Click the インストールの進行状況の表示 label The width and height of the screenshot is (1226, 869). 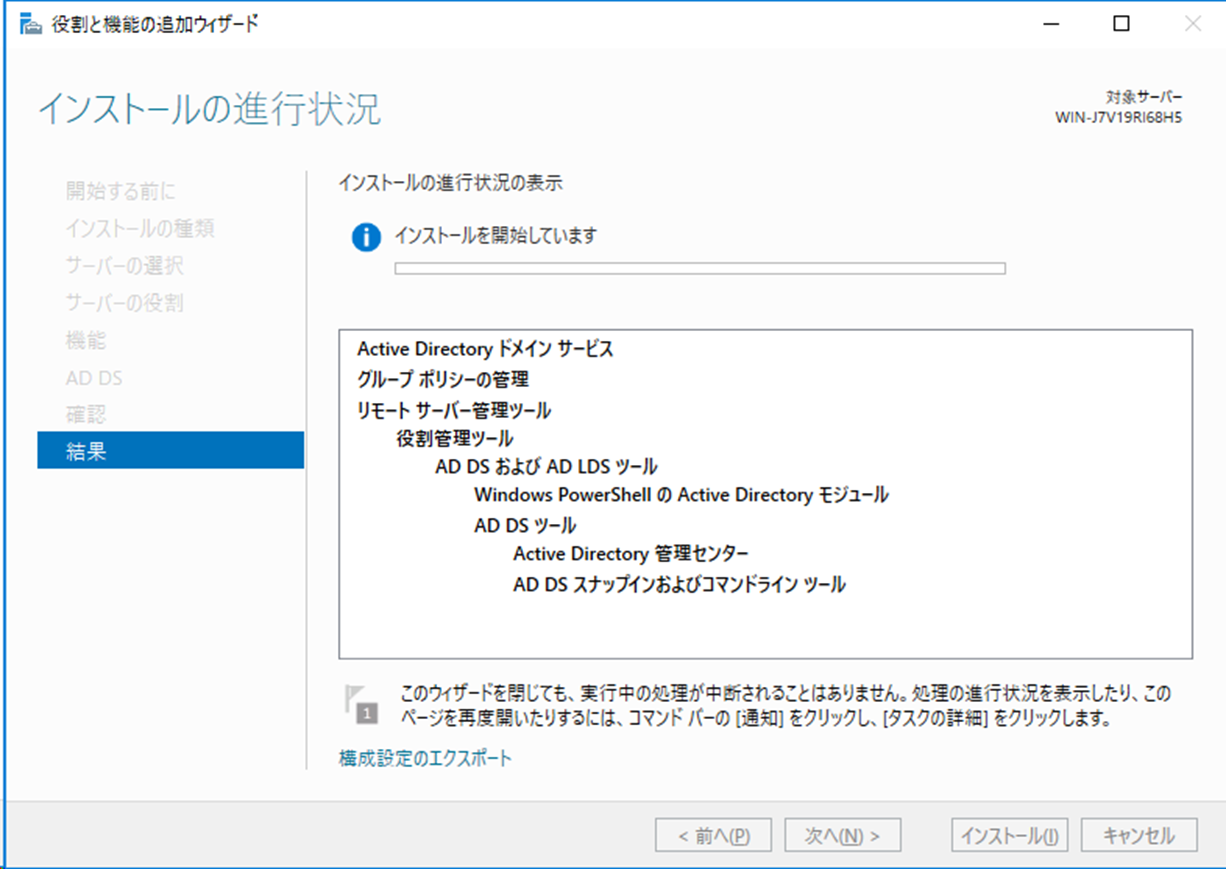tap(450, 183)
